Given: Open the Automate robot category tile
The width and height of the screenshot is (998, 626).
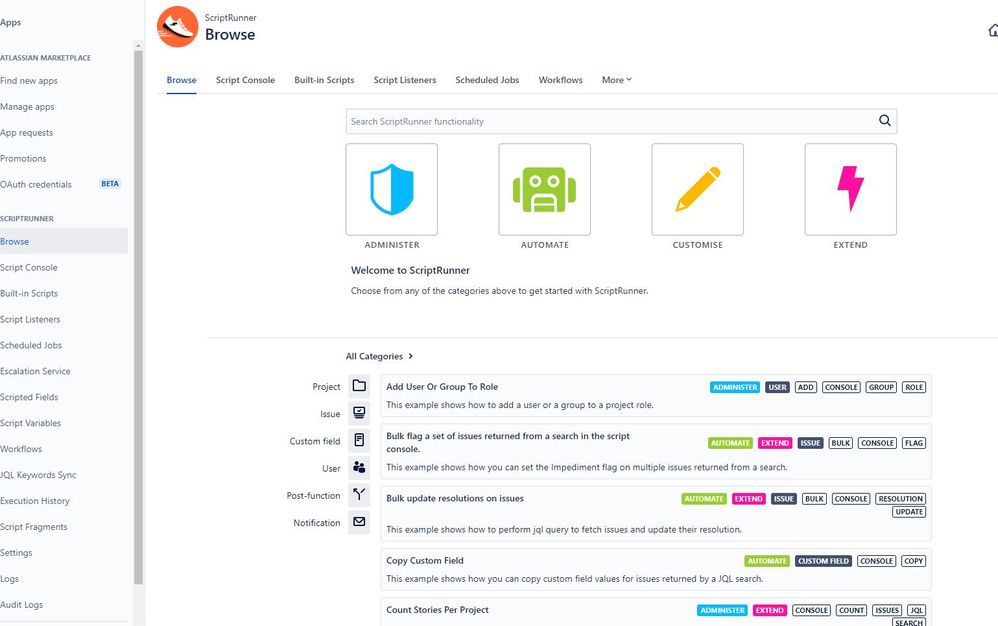Looking at the screenshot, I should [x=544, y=190].
